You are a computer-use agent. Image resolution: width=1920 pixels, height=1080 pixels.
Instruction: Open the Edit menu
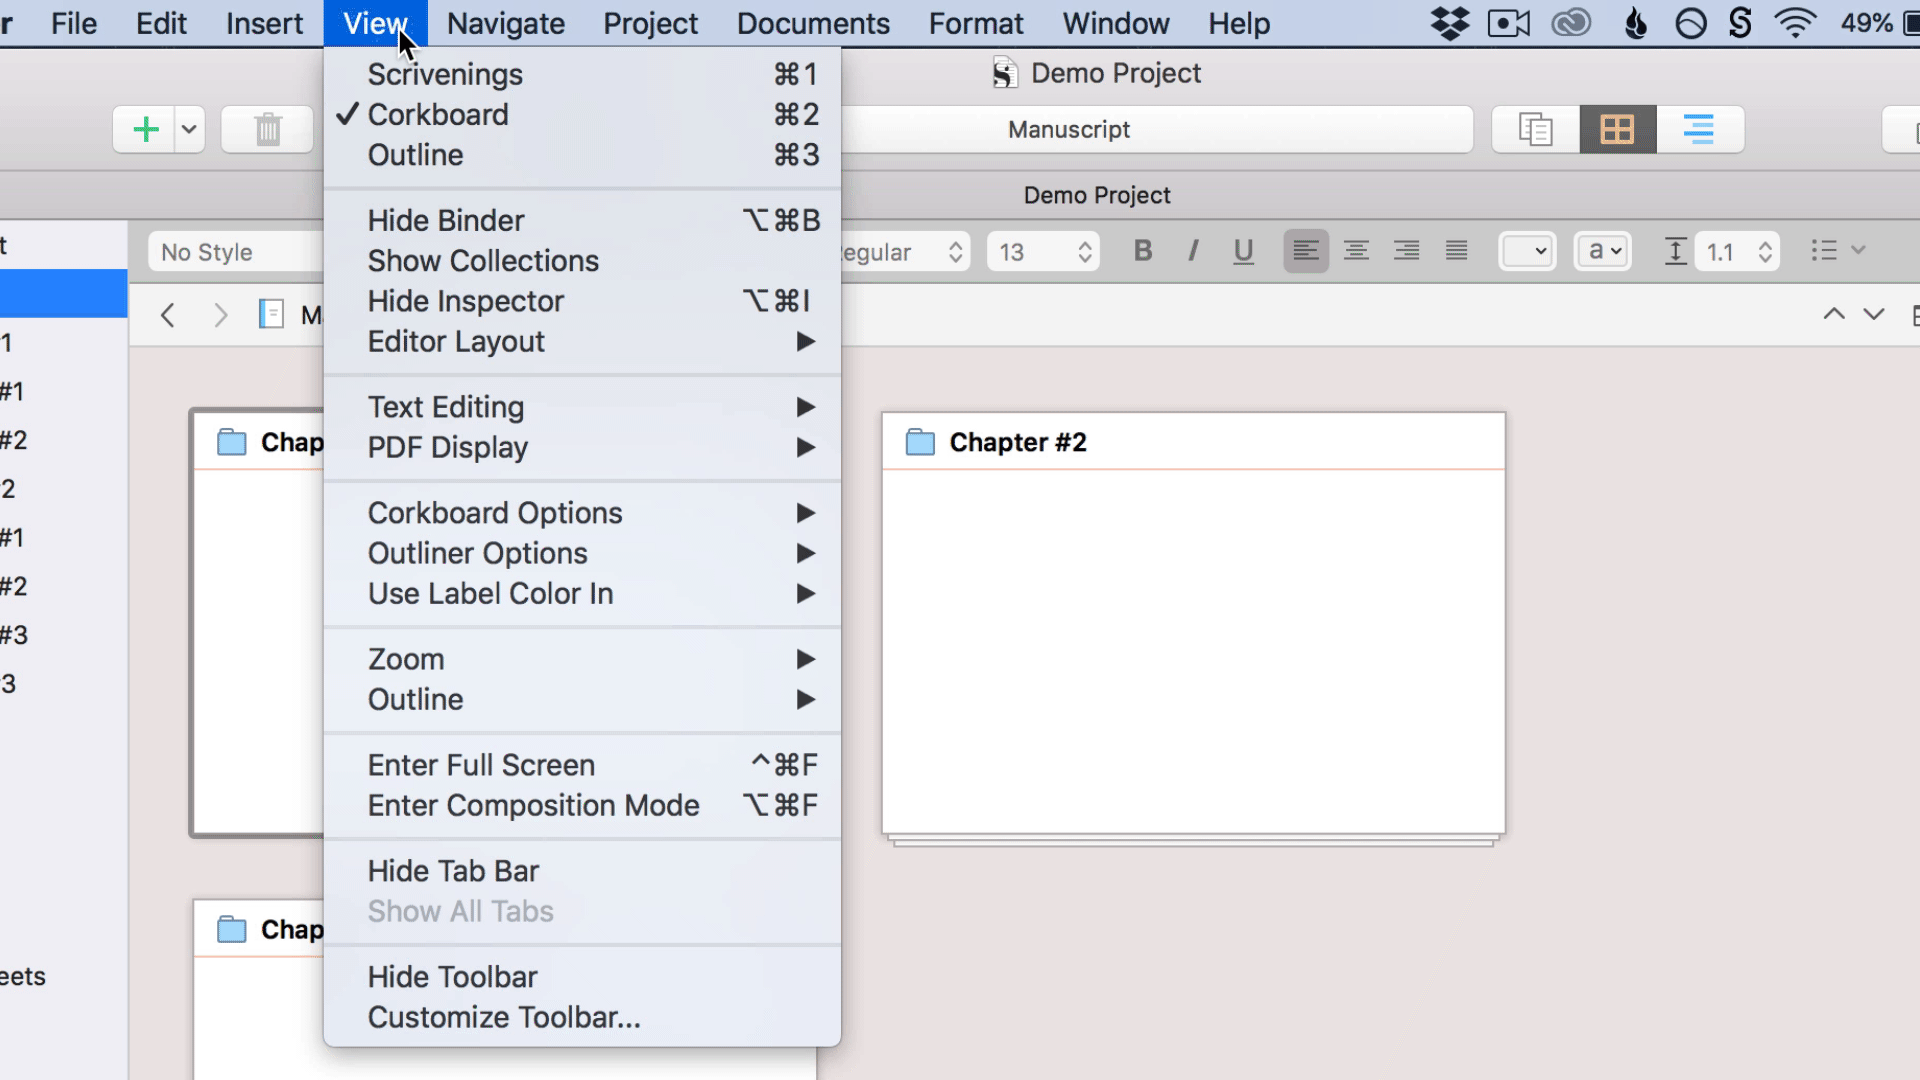point(161,23)
